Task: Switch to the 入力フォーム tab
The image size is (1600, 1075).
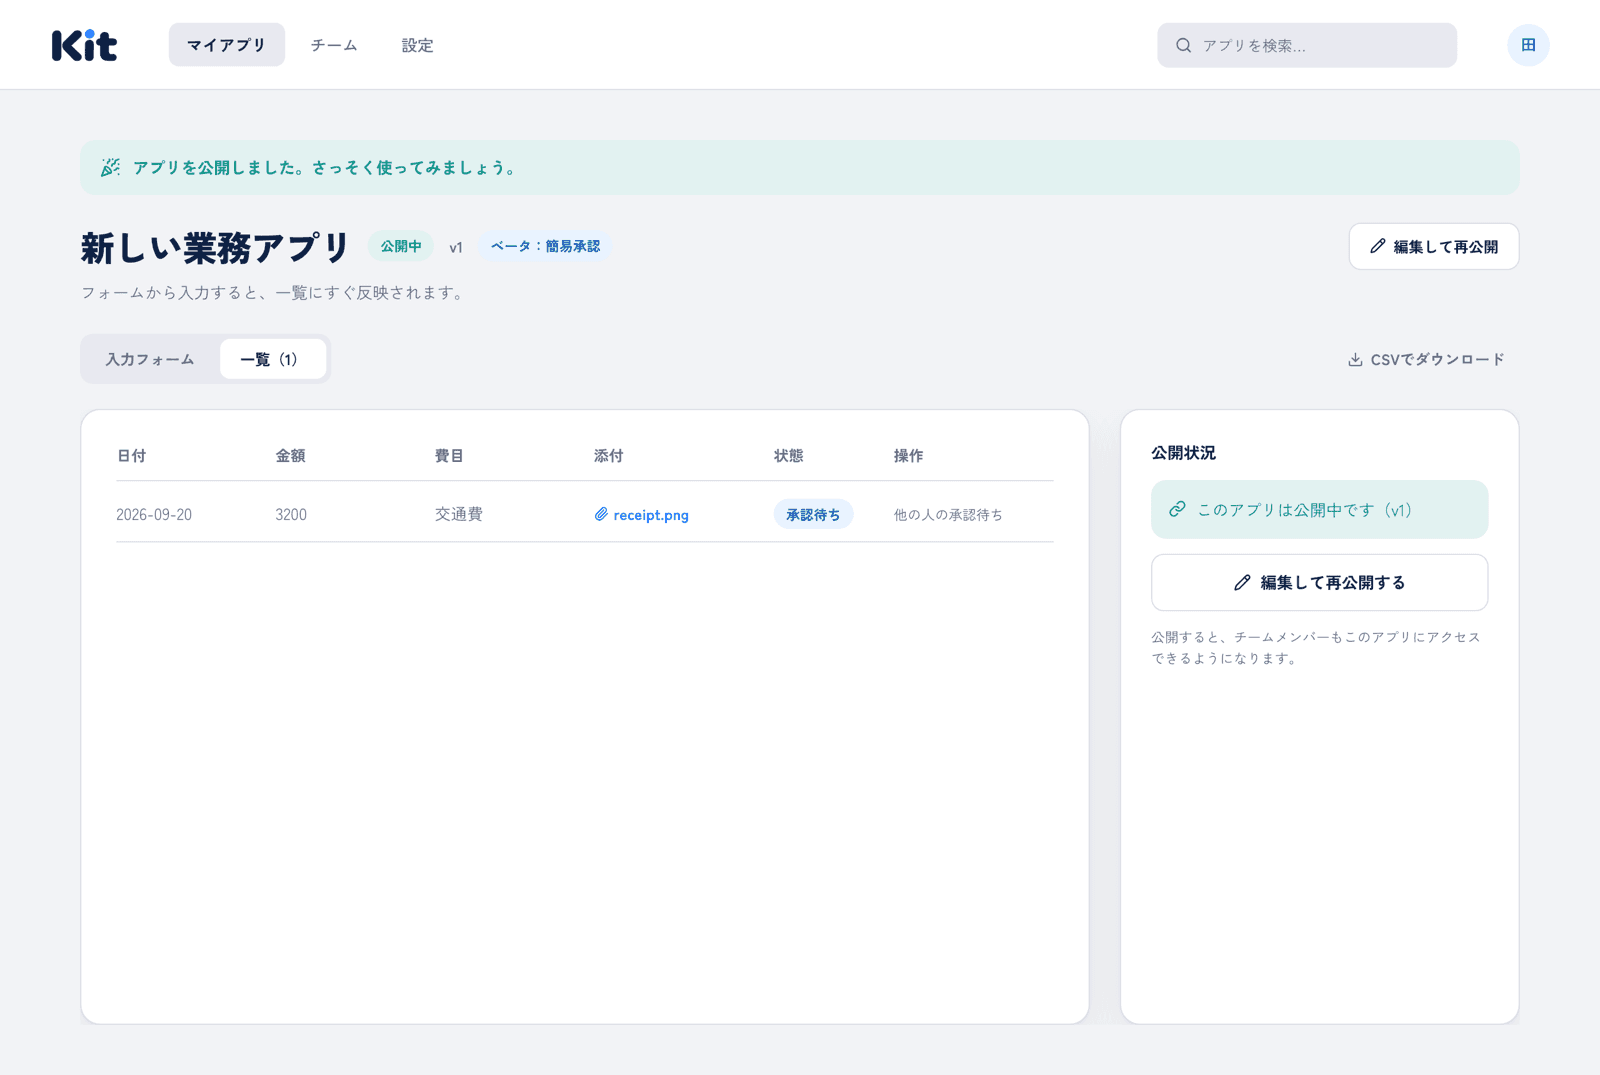Action: point(150,359)
